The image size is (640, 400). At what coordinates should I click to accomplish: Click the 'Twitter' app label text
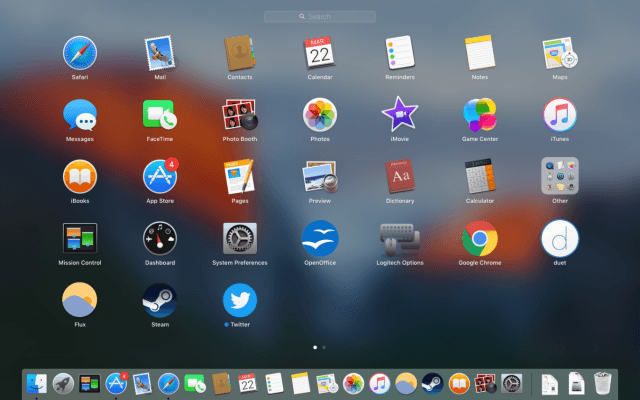pos(240,324)
